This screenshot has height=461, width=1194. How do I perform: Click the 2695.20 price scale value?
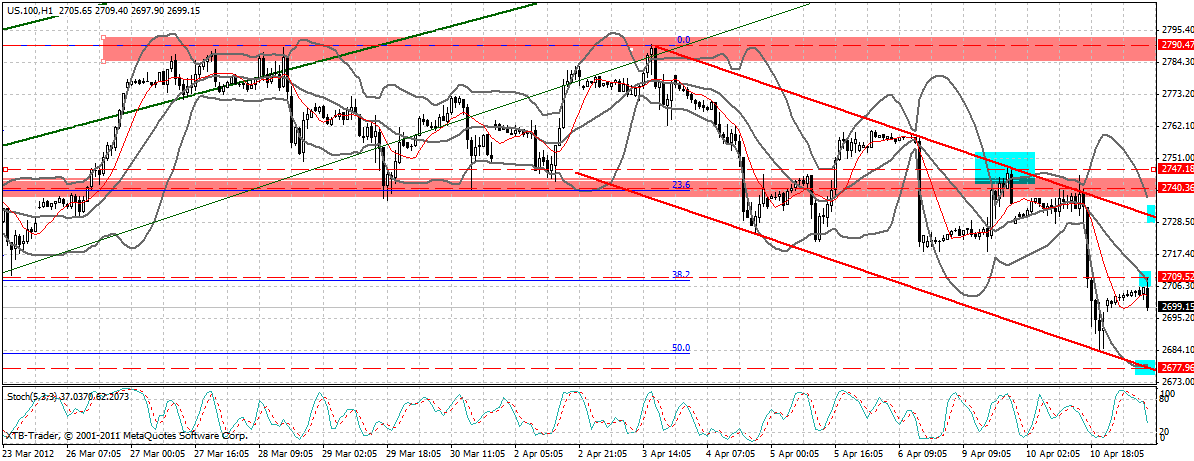click(x=1177, y=317)
